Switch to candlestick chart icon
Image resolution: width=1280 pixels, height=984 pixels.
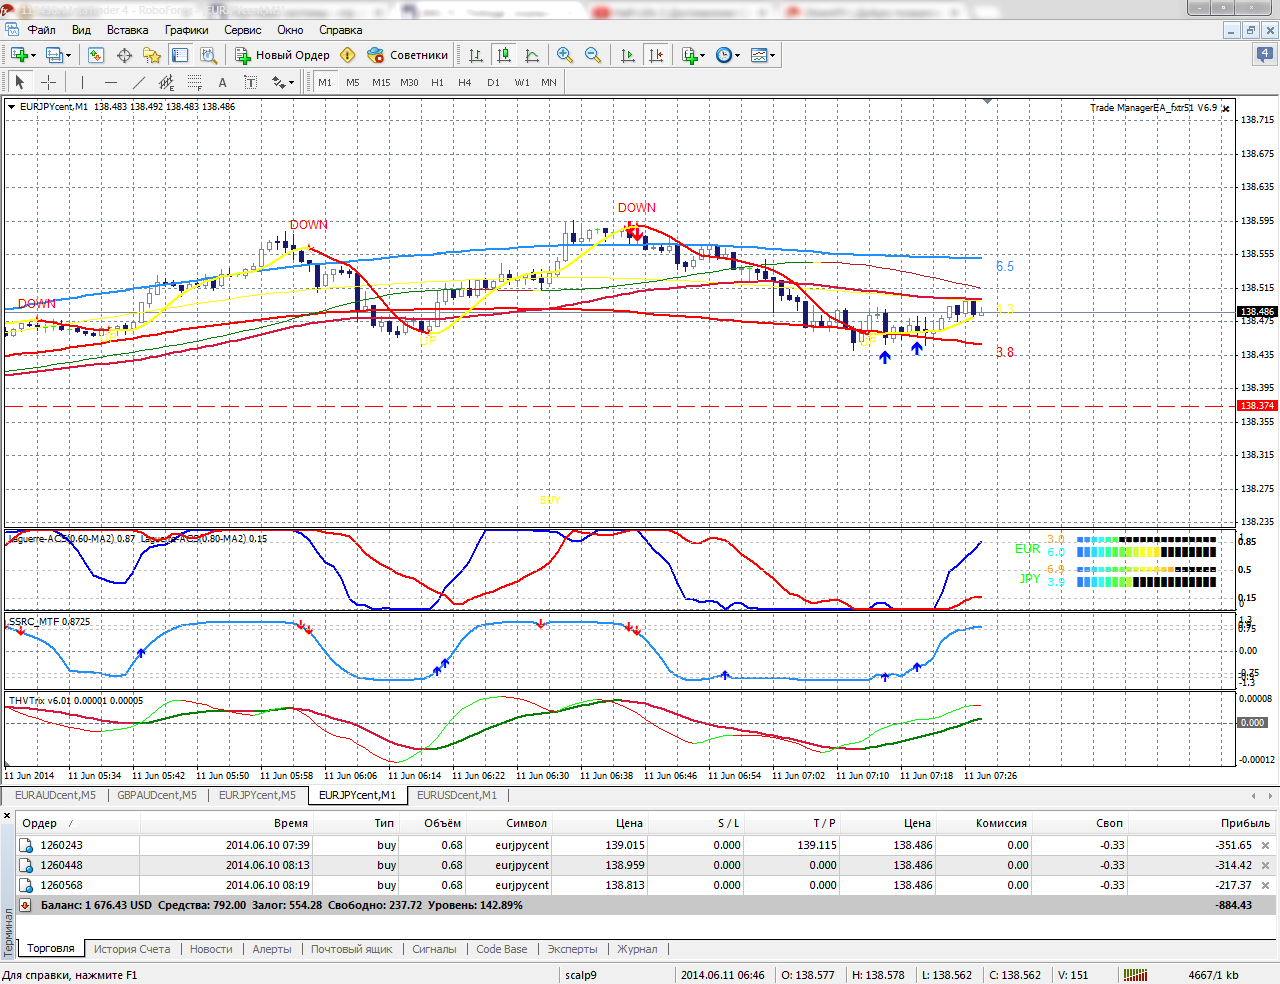(x=504, y=55)
